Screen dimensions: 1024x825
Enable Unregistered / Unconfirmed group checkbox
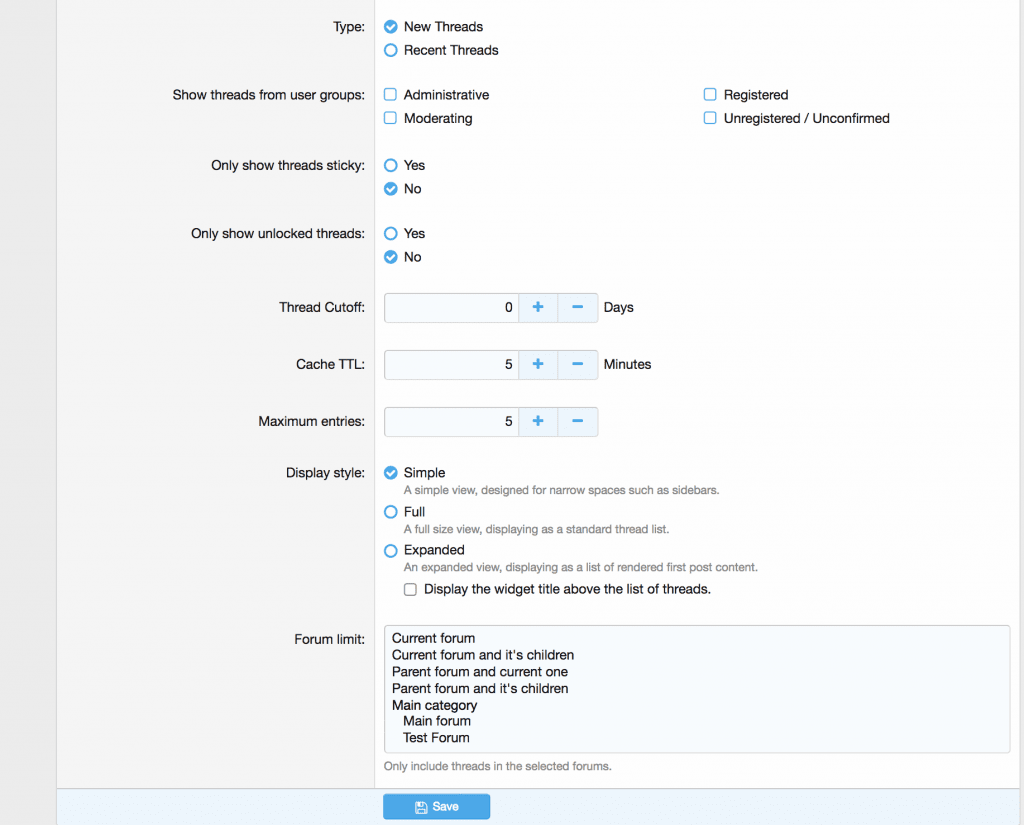[x=710, y=118]
